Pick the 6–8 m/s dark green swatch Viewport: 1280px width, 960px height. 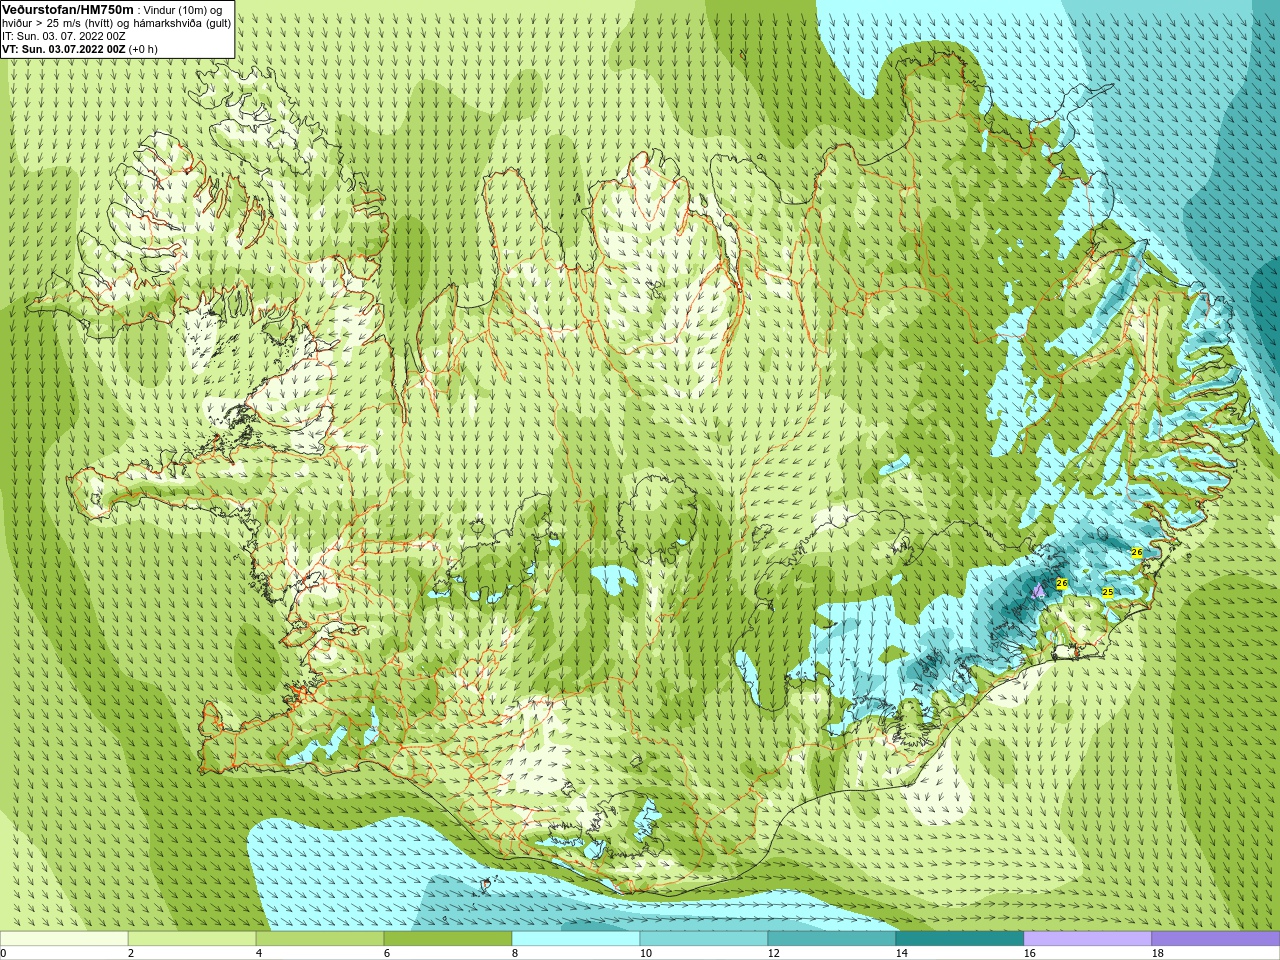[x=448, y=939]
